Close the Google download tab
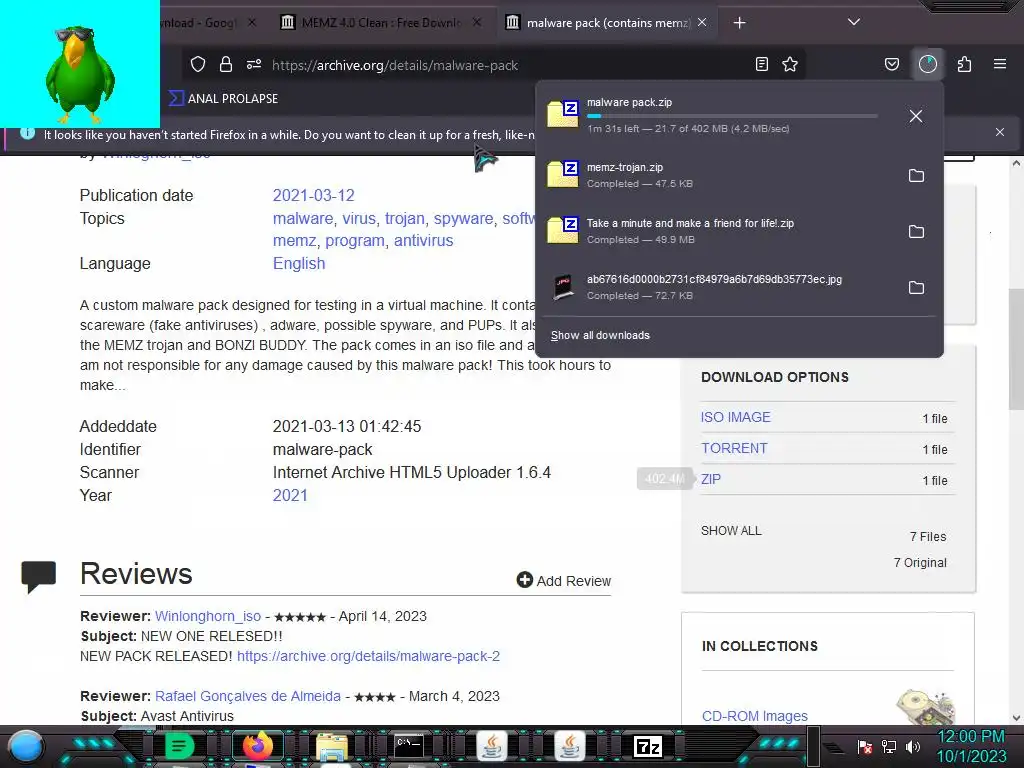Image resolution: width=1024 pixels, height=768 pixels. 252,22
